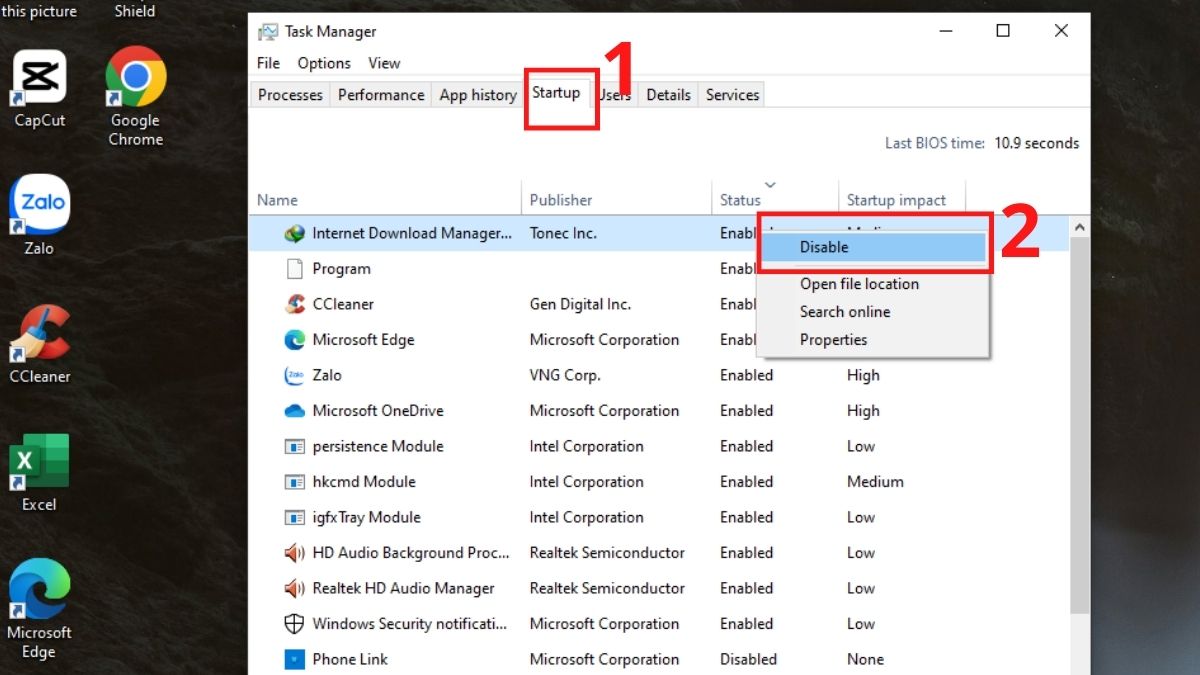Select the CCleaner startup entry name

click(343, 304)
